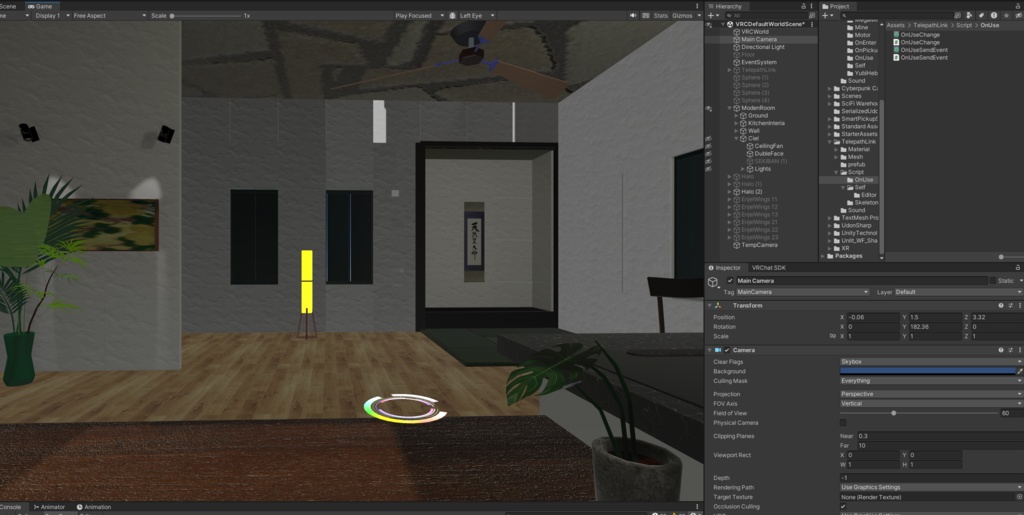This screenshot has width=1024, height=515.
Task: Lock the Inspector panel
Action: [x=1017, y=268]
